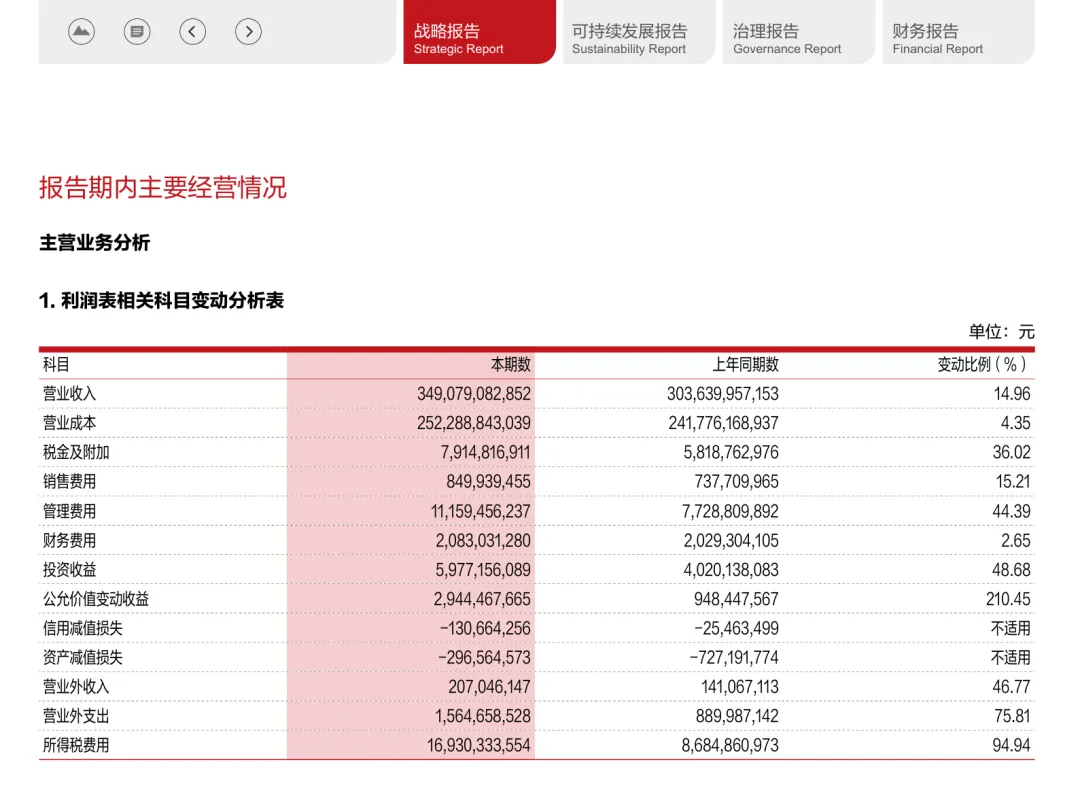Click the 本期数 column header
This screenshot has height=788, width=1080.
pyautogui.click(x=510, y=365)
